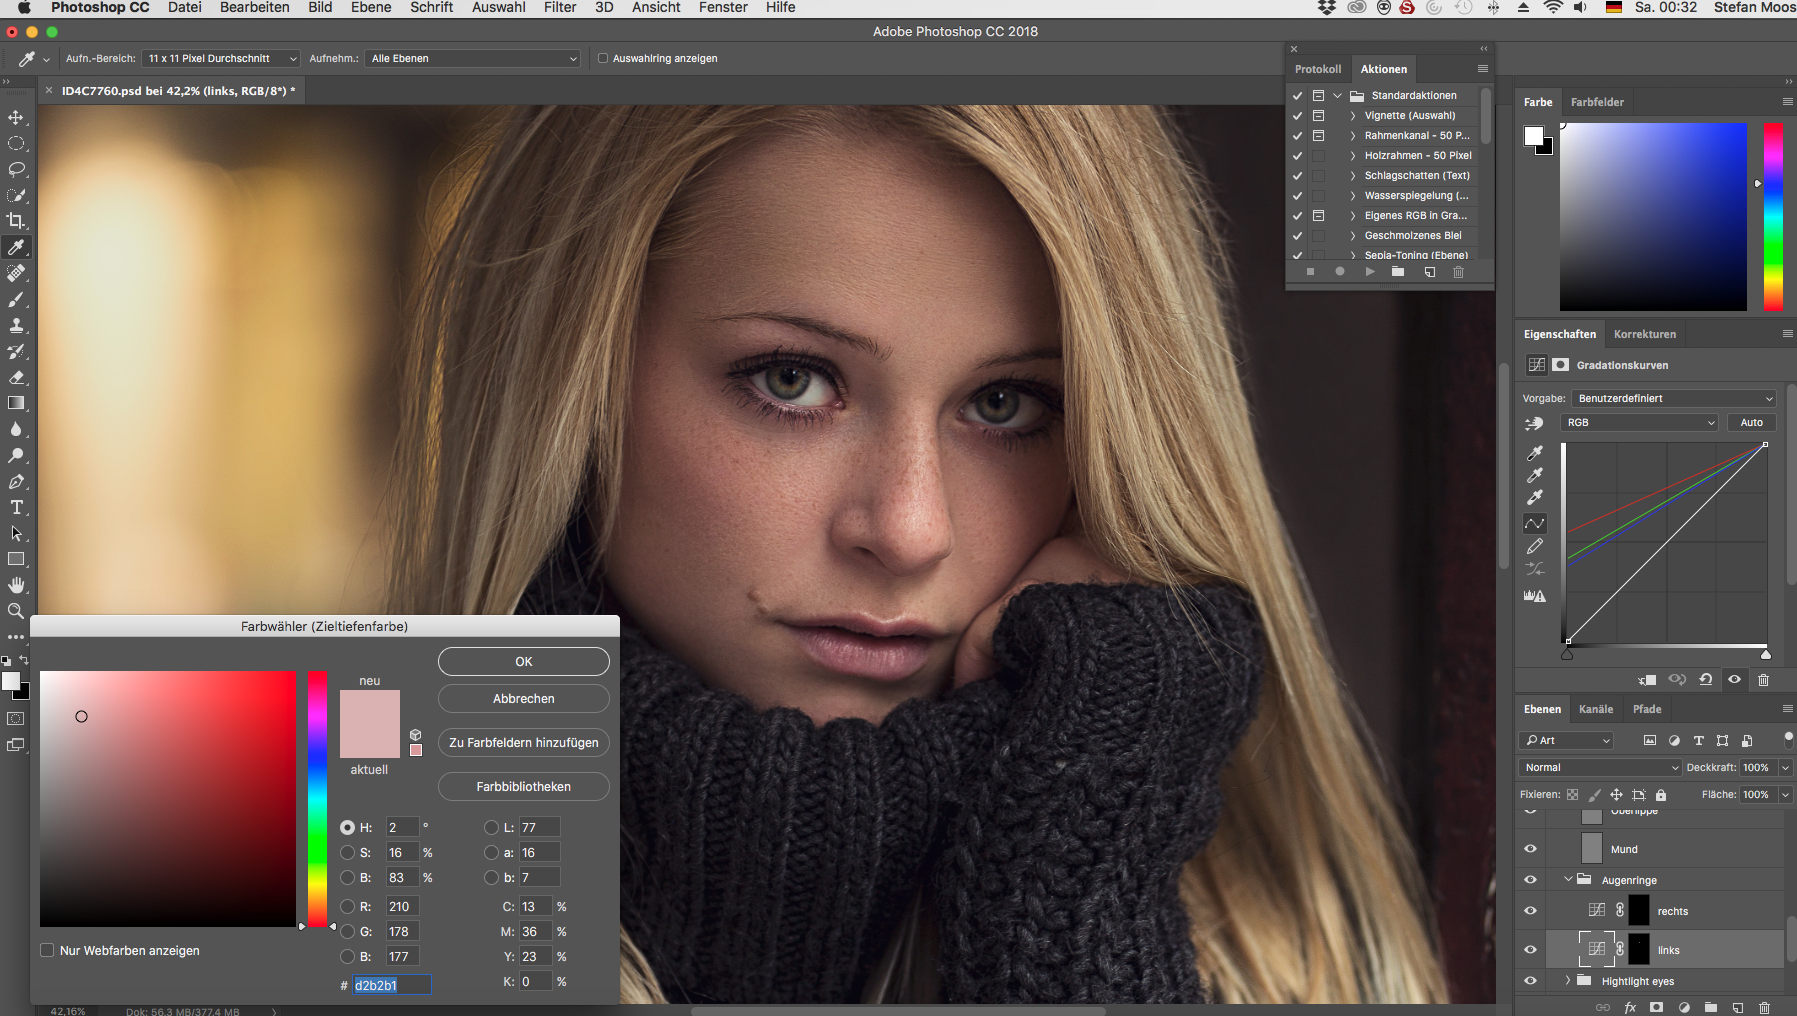Click the neu color preview swatch
Image resolution: width=1797 pixels, height=1016 pixels.
(370, 707)
